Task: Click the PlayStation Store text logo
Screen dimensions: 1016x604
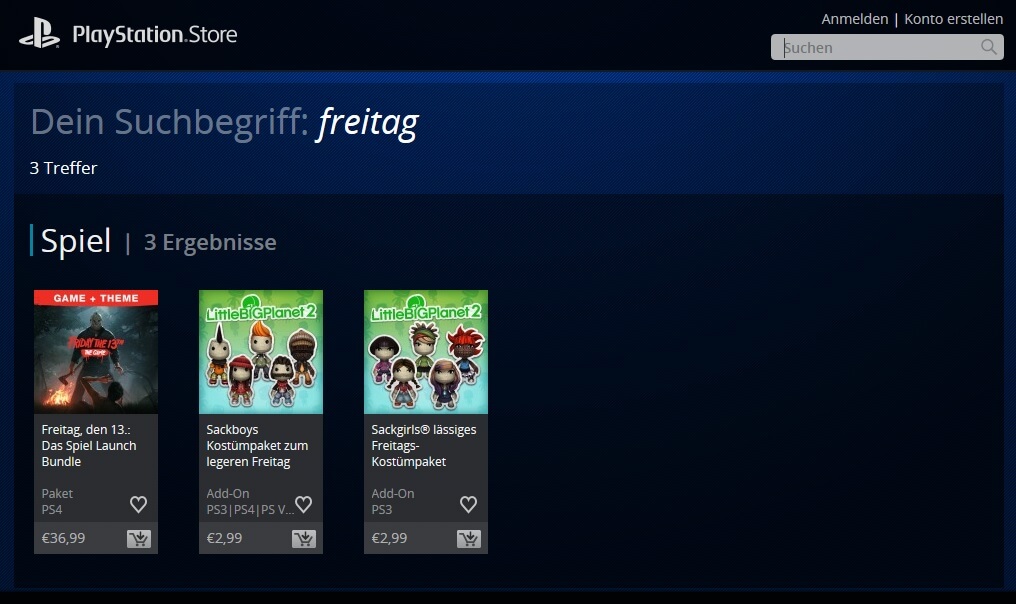Action: pos(155,34)
